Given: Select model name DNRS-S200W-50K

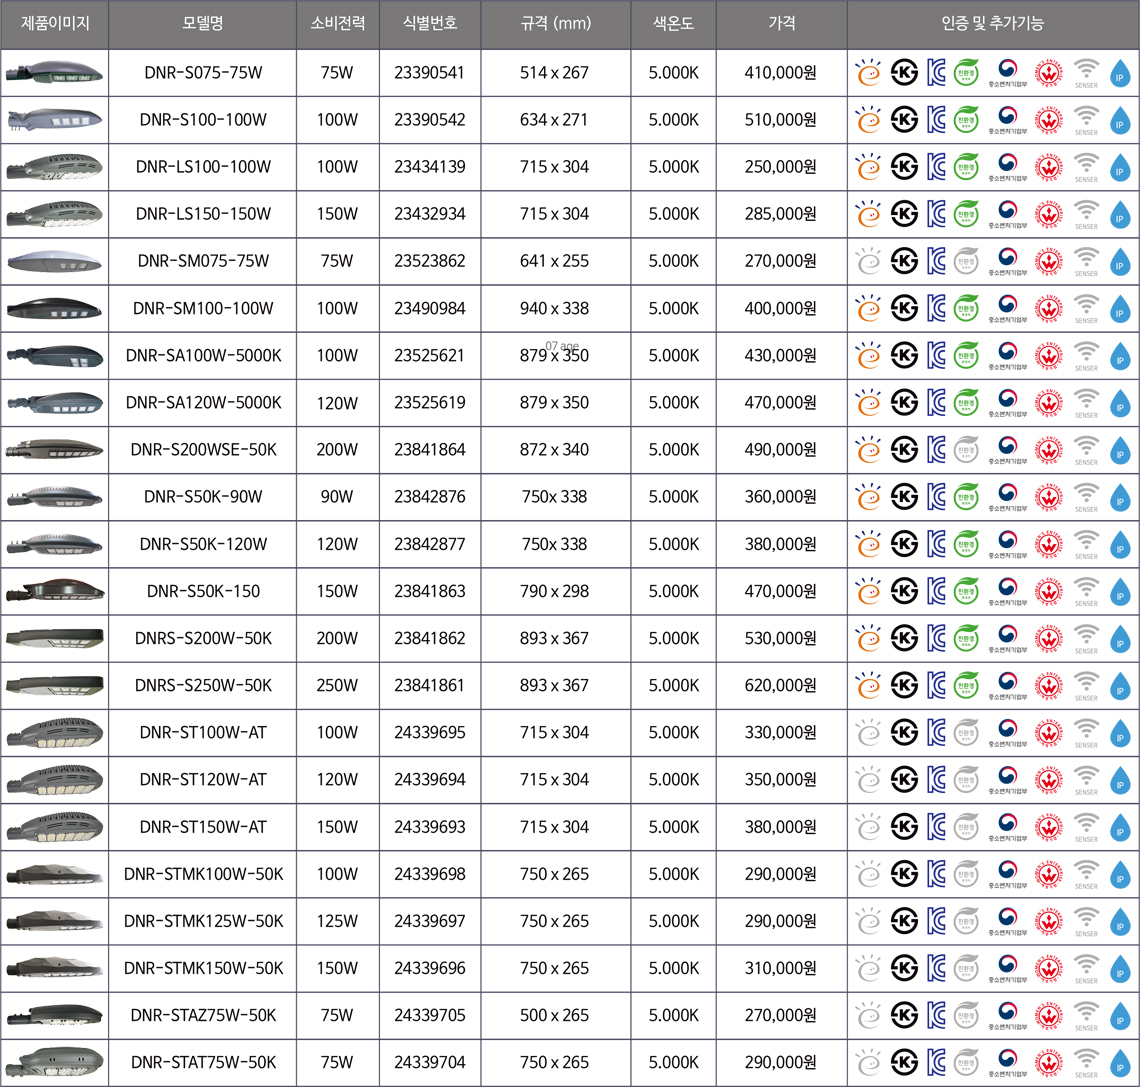Looking at the screenshot, I should click(203, 638).
